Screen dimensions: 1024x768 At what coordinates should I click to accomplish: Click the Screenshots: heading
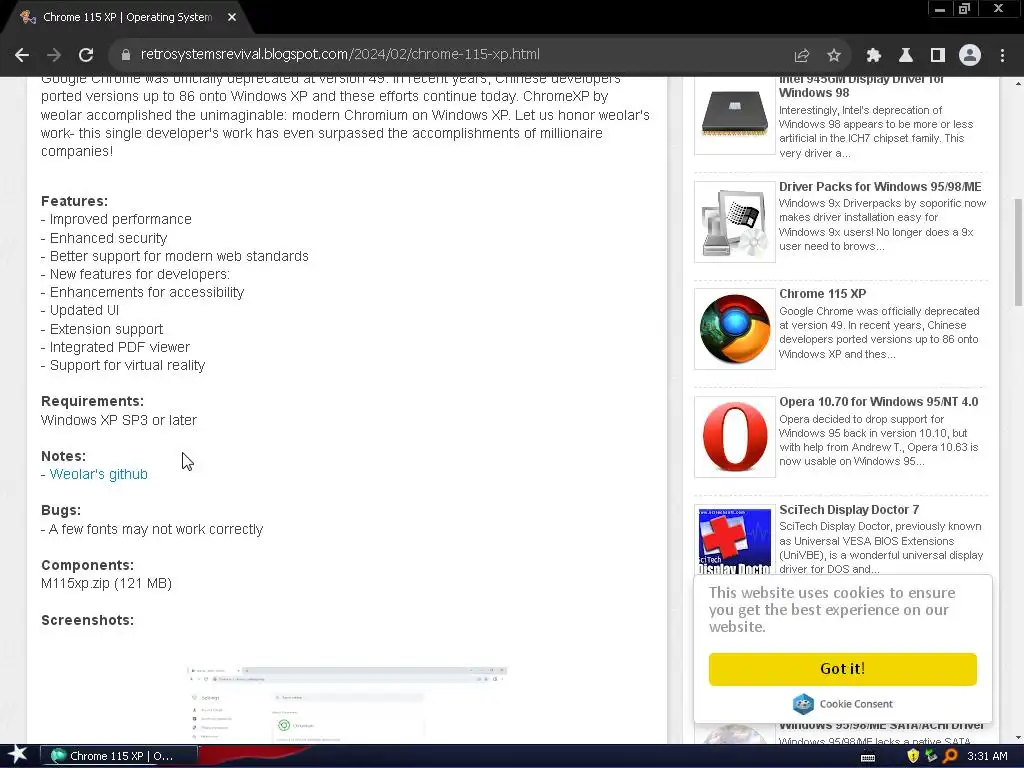[88, 620]
